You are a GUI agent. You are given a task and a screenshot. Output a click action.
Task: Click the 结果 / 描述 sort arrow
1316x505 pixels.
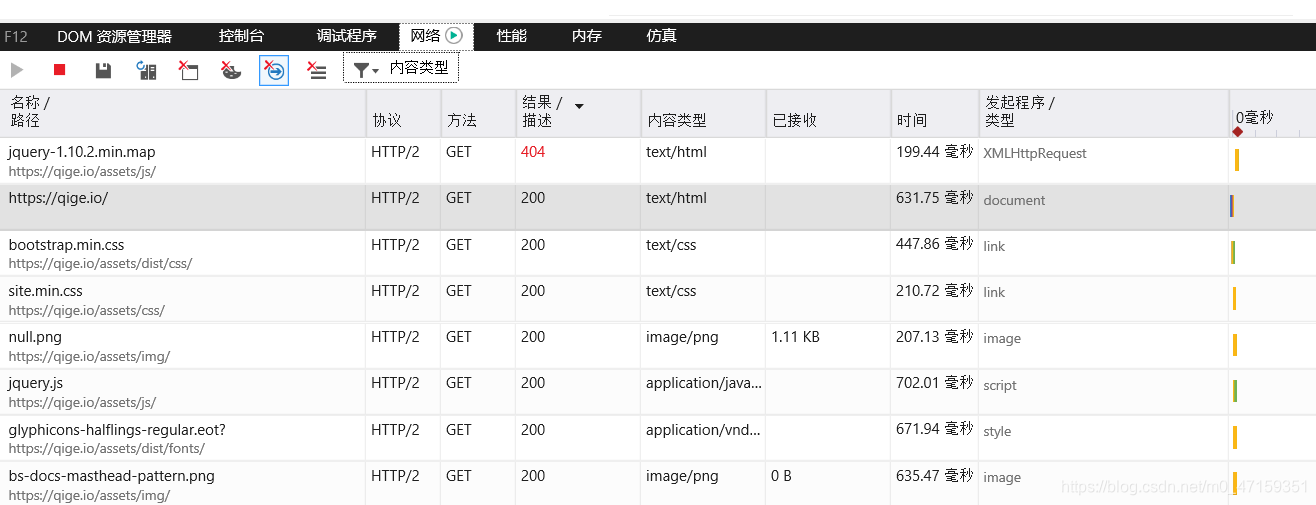coord(578,105)
